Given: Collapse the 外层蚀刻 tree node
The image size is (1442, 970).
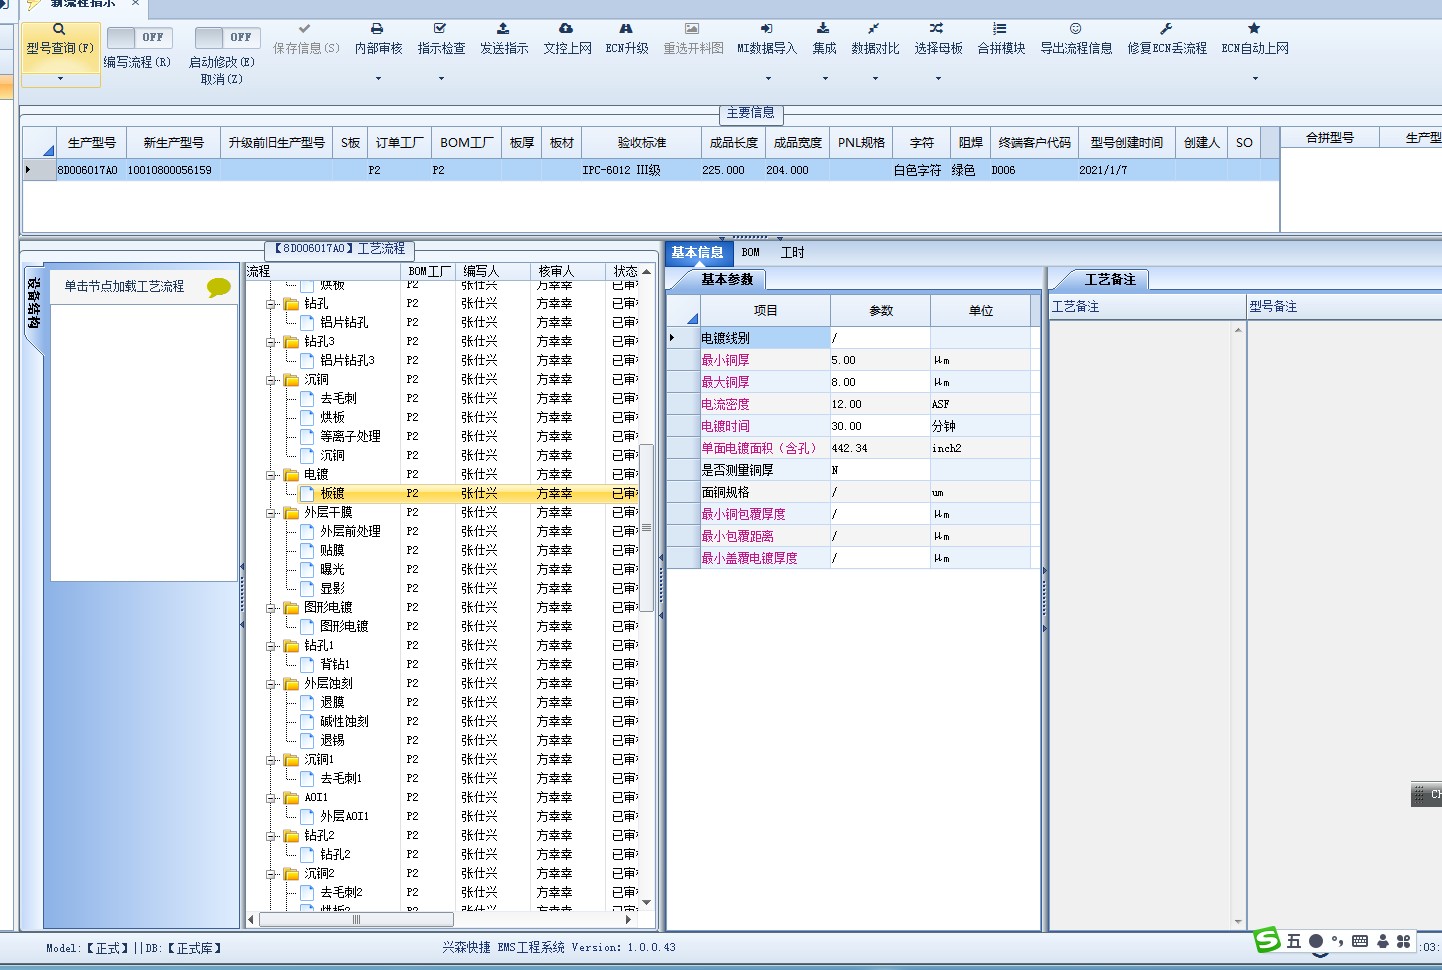Looking at the screenshot, I should (271, 684).
